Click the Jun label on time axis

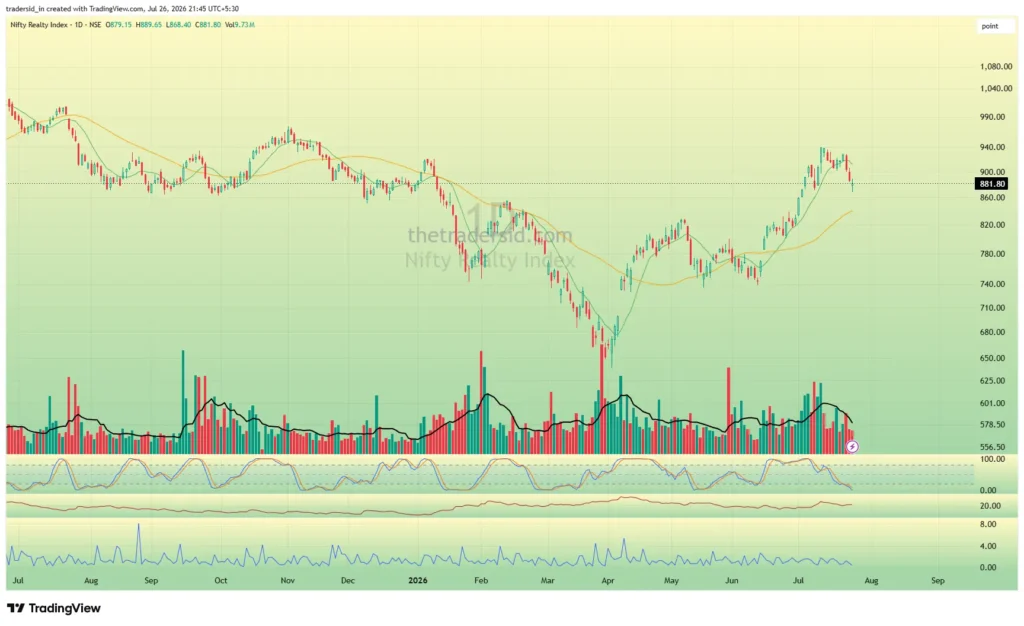731,580
